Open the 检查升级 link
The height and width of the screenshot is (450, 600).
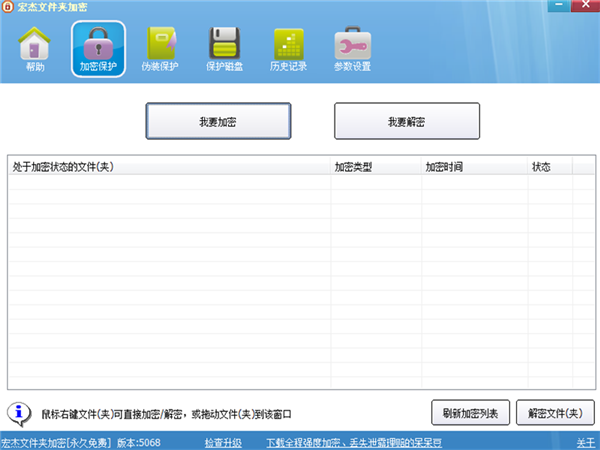[223, 442]
